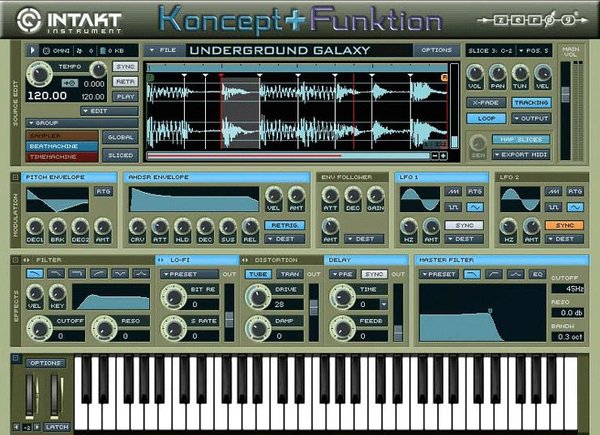
Task: Select the EQ mode in Master Filter
Action: (x=535, y=273)
